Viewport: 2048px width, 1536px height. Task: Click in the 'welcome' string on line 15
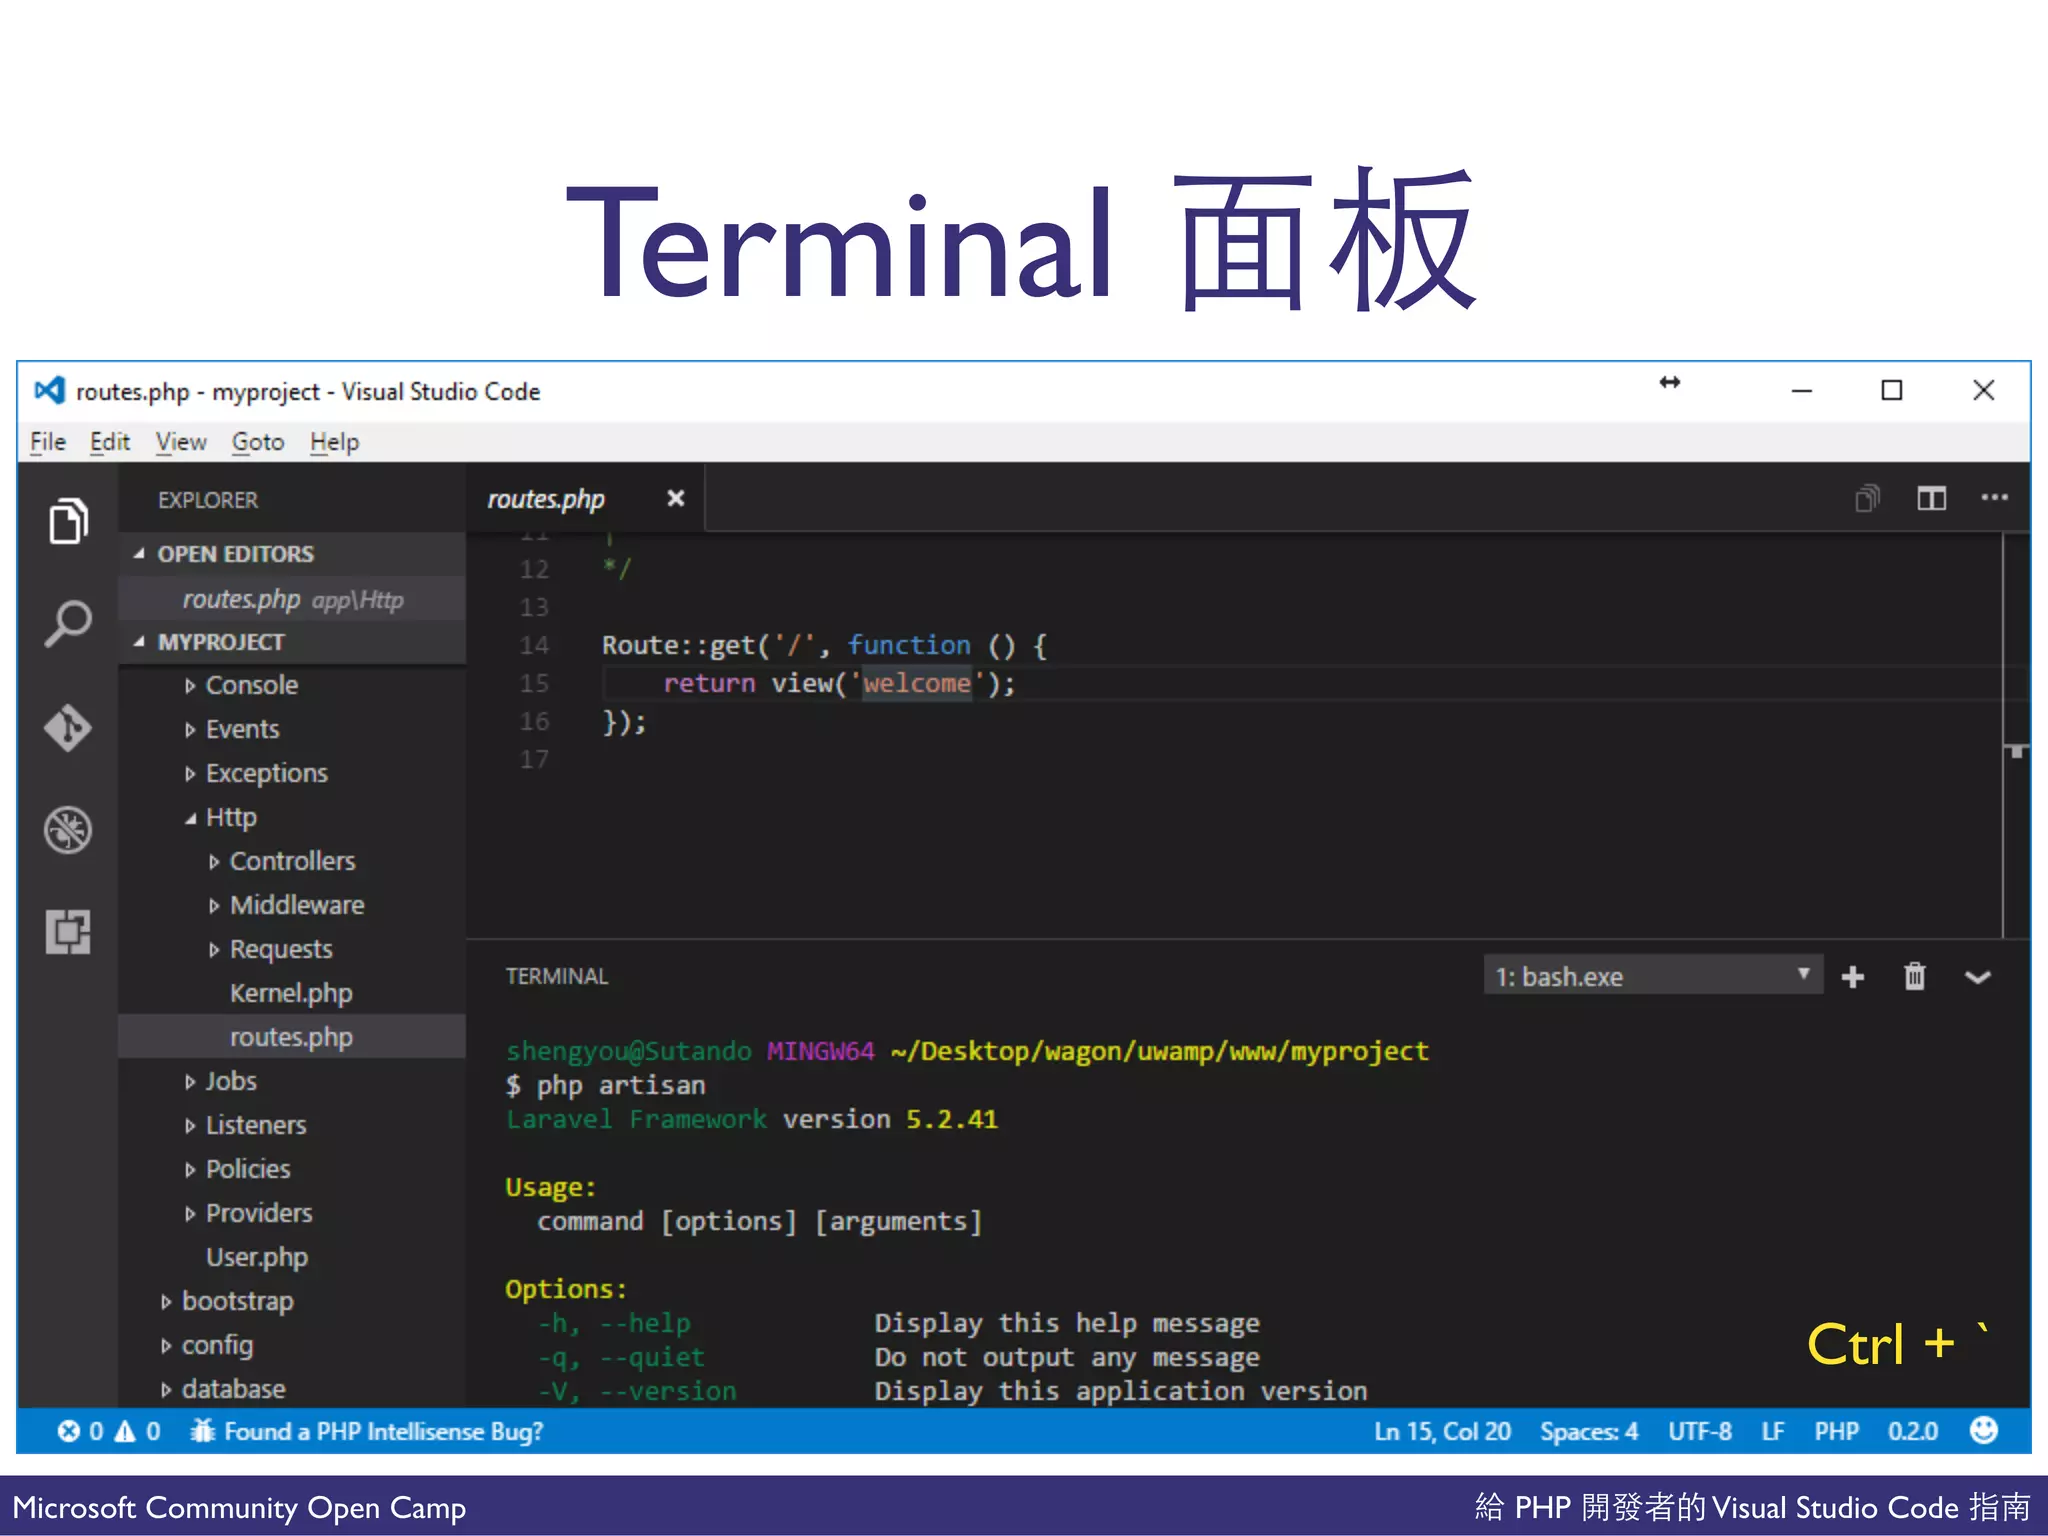click(x=917, y=683)
